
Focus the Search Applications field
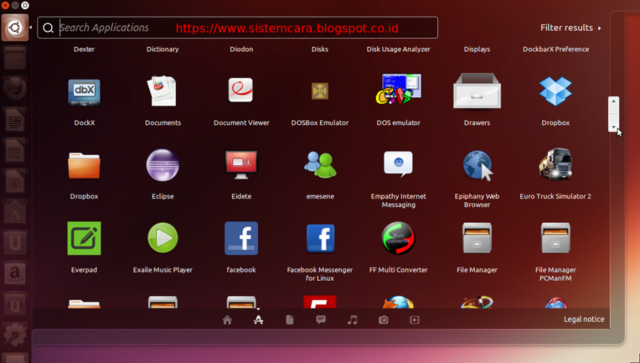(238, 28)
